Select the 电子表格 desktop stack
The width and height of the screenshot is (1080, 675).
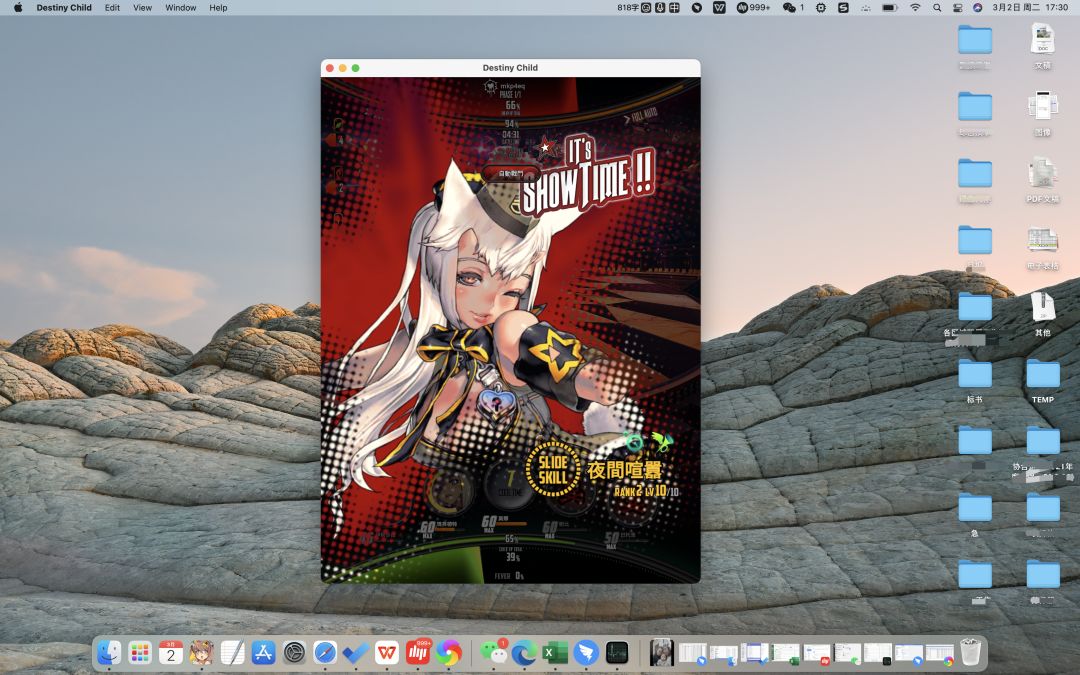[1043, 247]
